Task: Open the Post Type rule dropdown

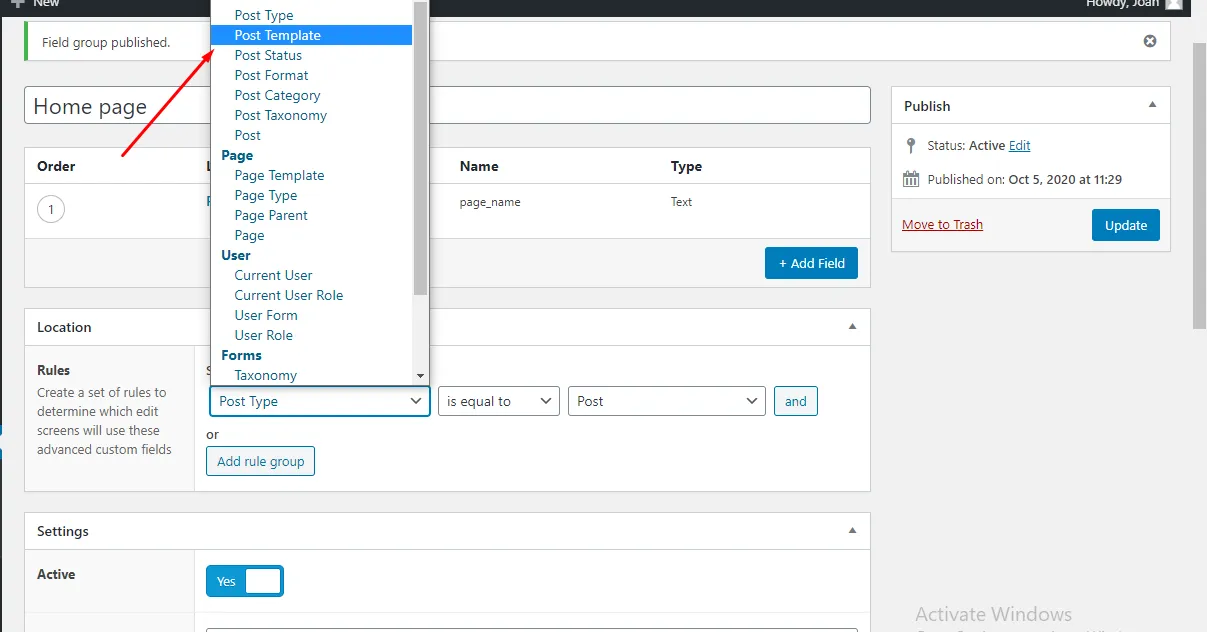Action: coord(319,401)
